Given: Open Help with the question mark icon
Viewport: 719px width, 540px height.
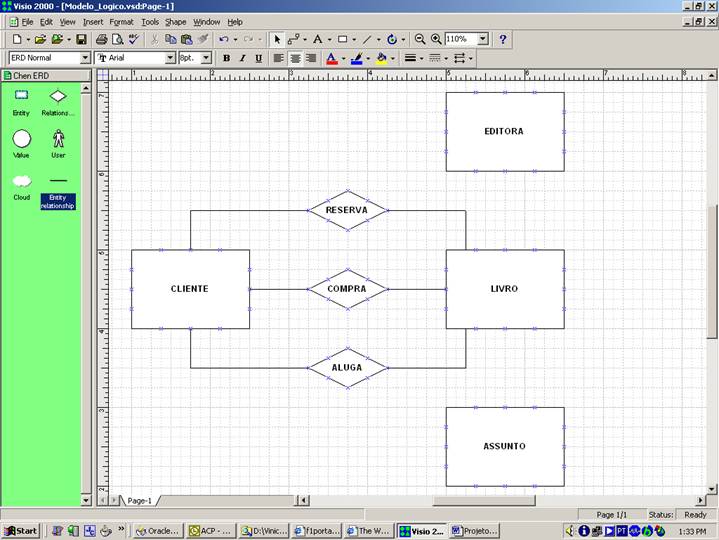Looking at the screenshot, I should tap(503, 39).
